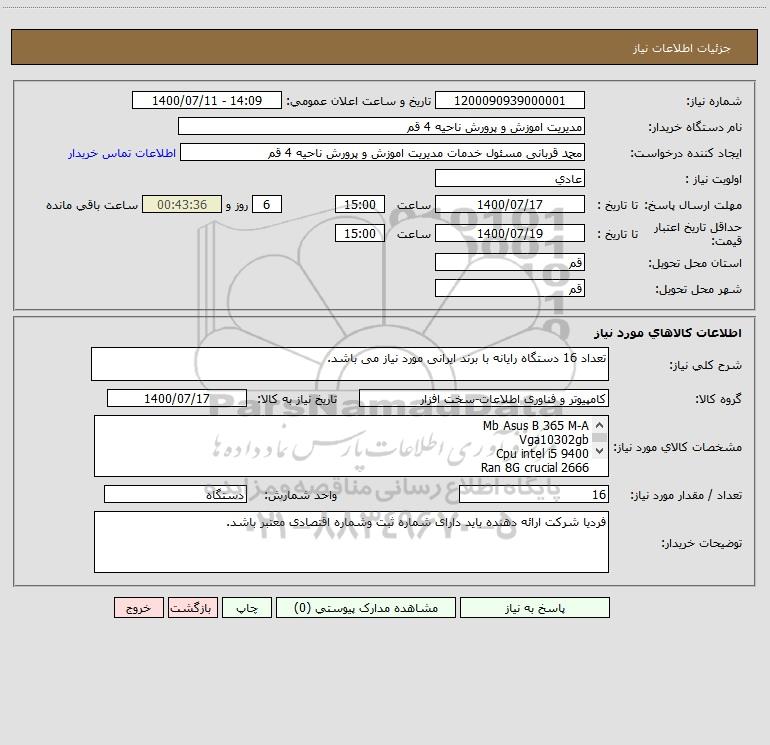Click the announcement date field 1400/07/11 - 14:09
770x745 pixels.
pos(207,100)
